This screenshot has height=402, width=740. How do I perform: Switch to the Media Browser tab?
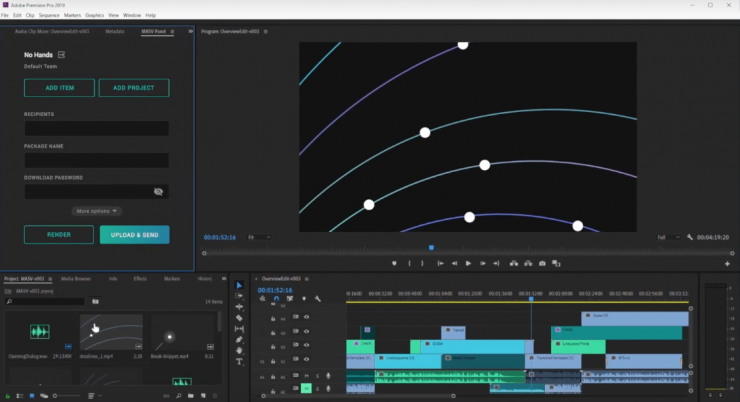[76, 278]
